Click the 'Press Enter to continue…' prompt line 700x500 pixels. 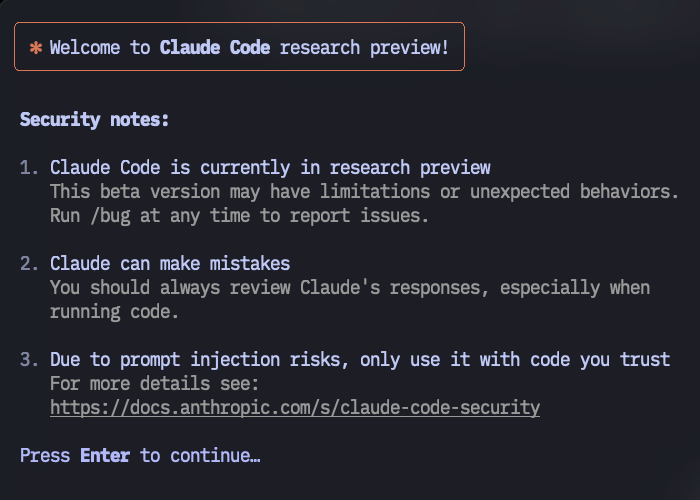(x=140, y=456)
